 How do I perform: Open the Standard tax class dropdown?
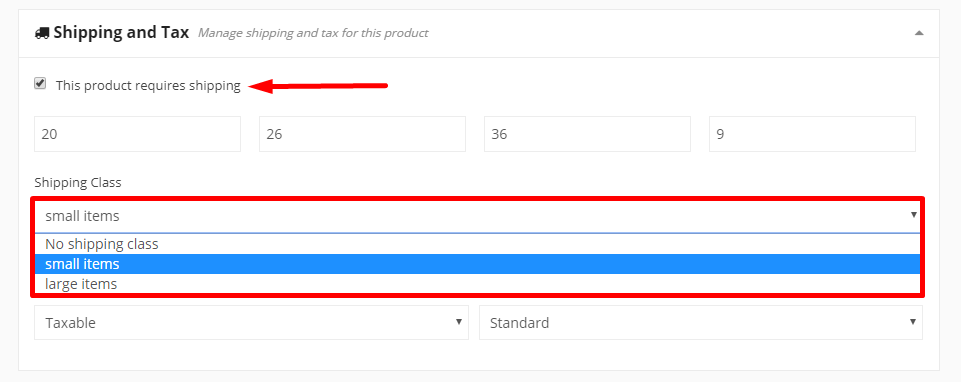click(x=701, y=323)
